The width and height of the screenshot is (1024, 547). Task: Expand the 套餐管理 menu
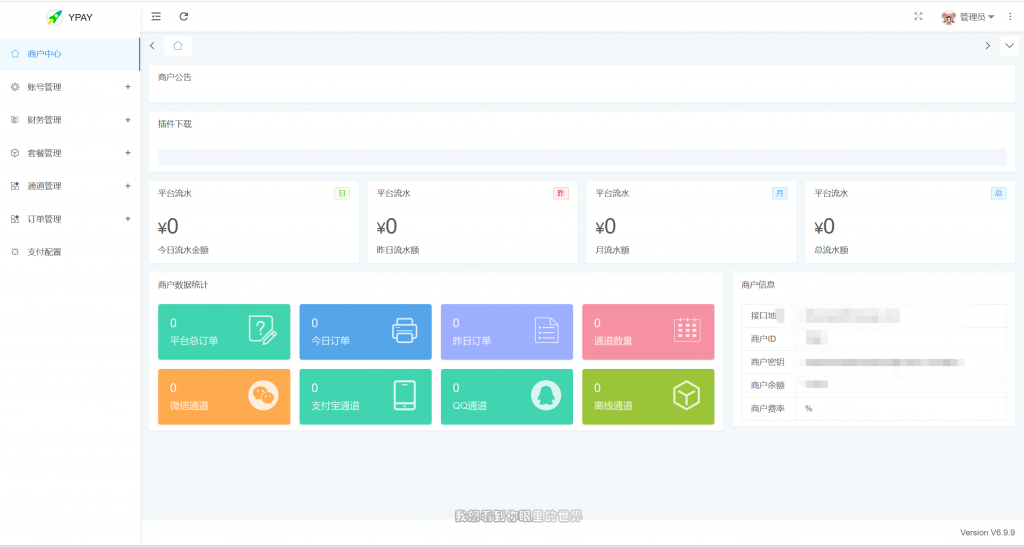(68, 153)
